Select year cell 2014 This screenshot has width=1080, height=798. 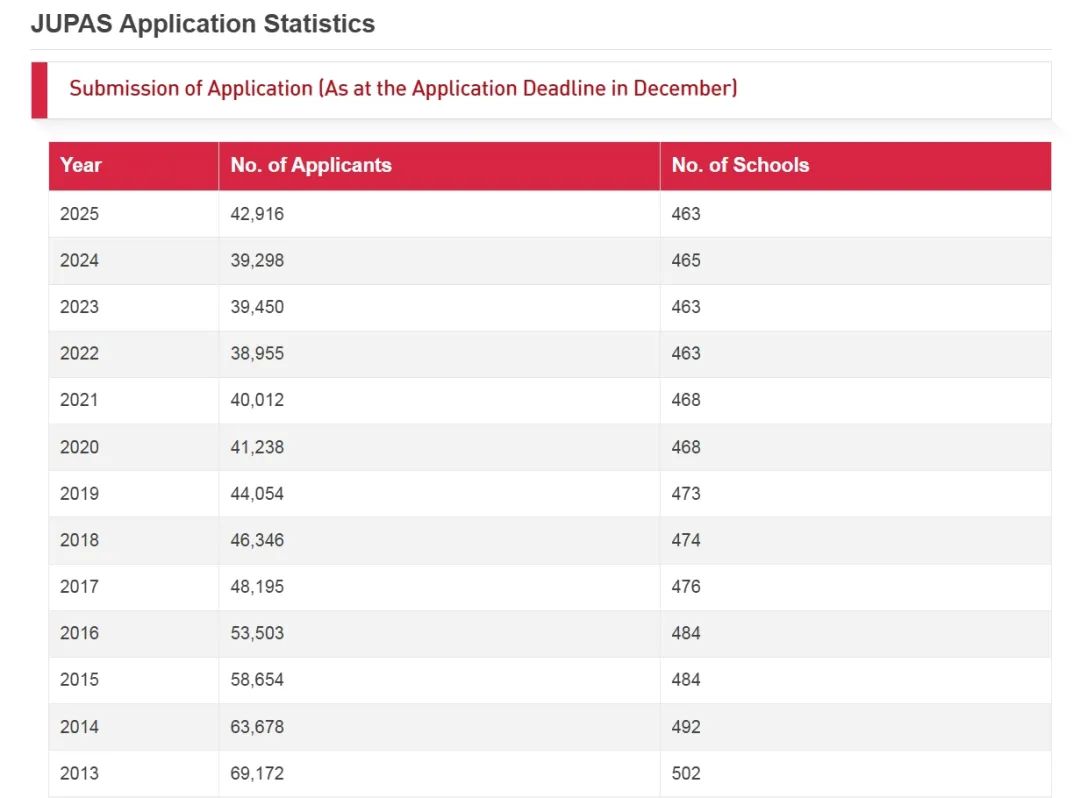pos(79,727)
